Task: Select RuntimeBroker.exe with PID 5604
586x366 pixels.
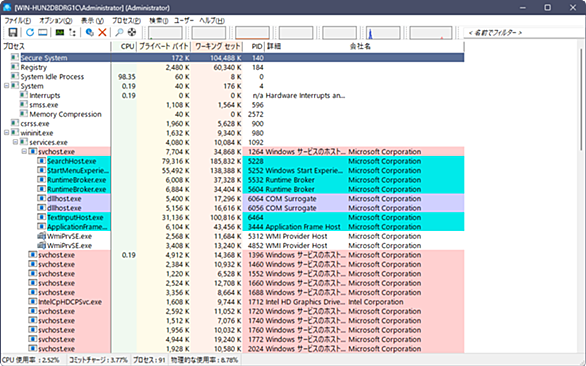Action: [232, 189]
